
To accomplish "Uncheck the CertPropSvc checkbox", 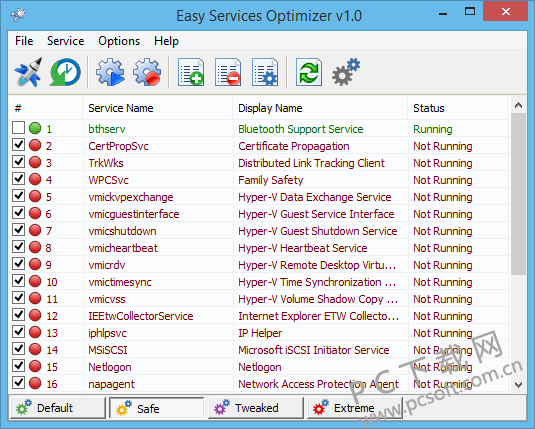I will (18, 145).
